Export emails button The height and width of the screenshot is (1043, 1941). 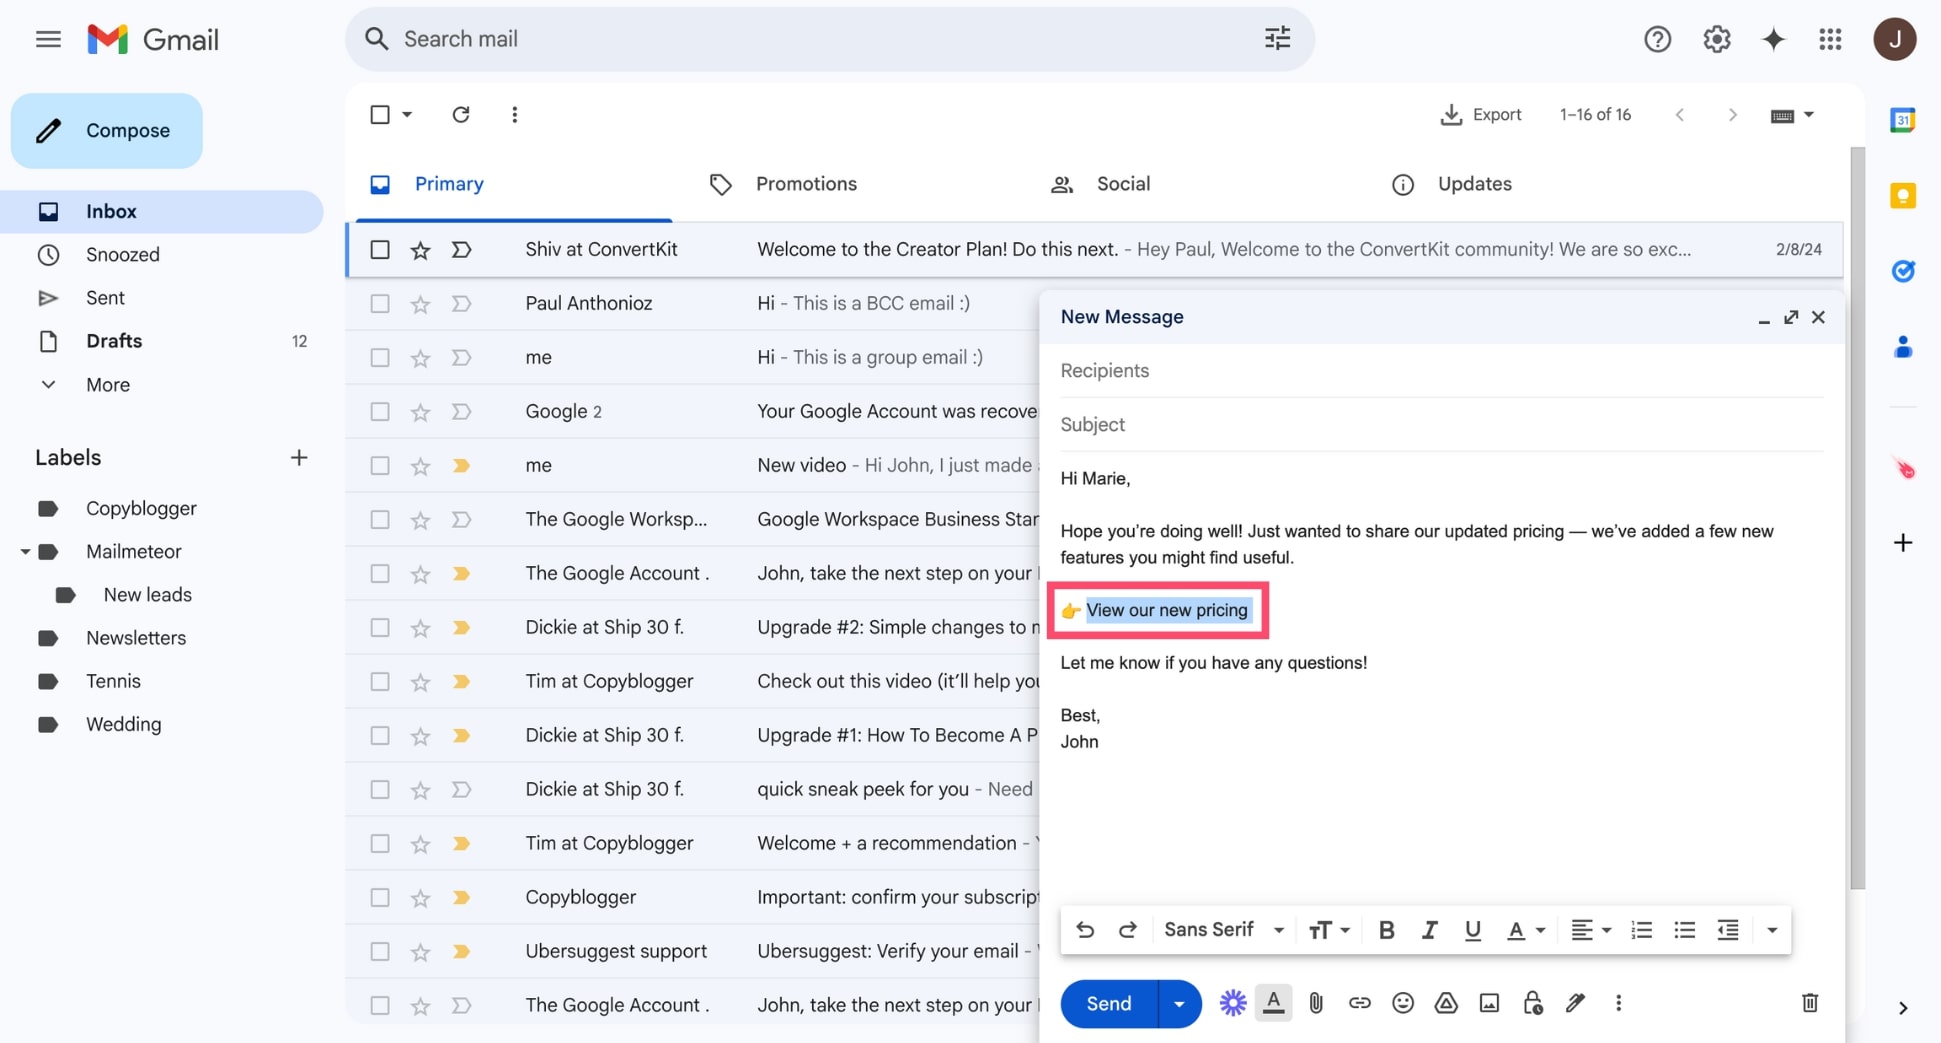pos(1481,115)
